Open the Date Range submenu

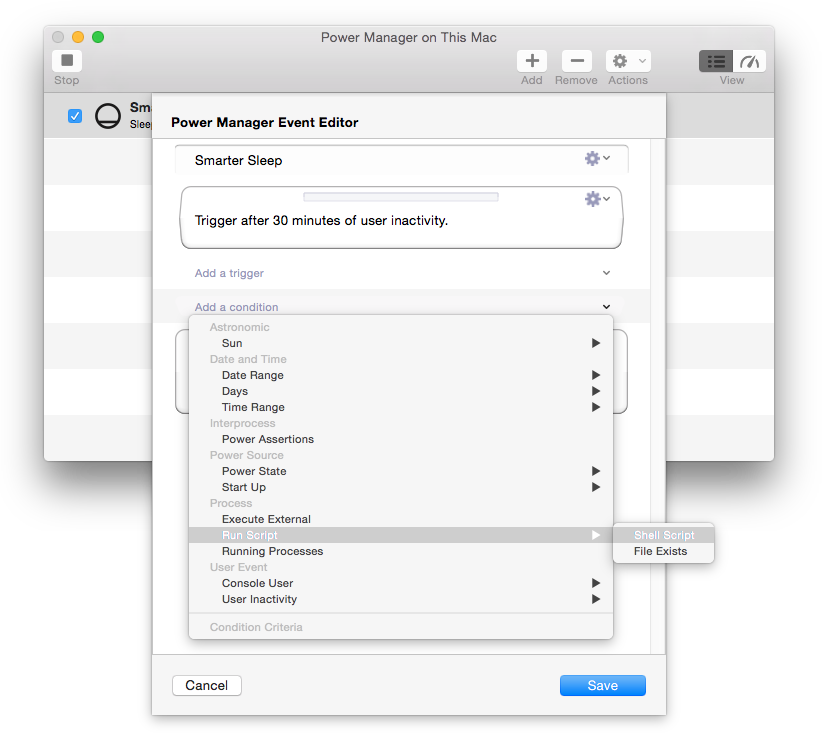click(401, 375)
